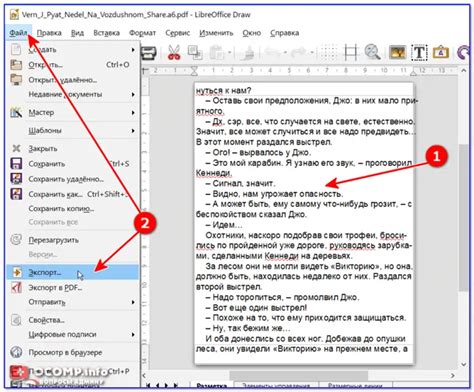Click the horizontal scrollbar right arrow
474x392 pixels.
pyautogui.click(x=453, y=376)
